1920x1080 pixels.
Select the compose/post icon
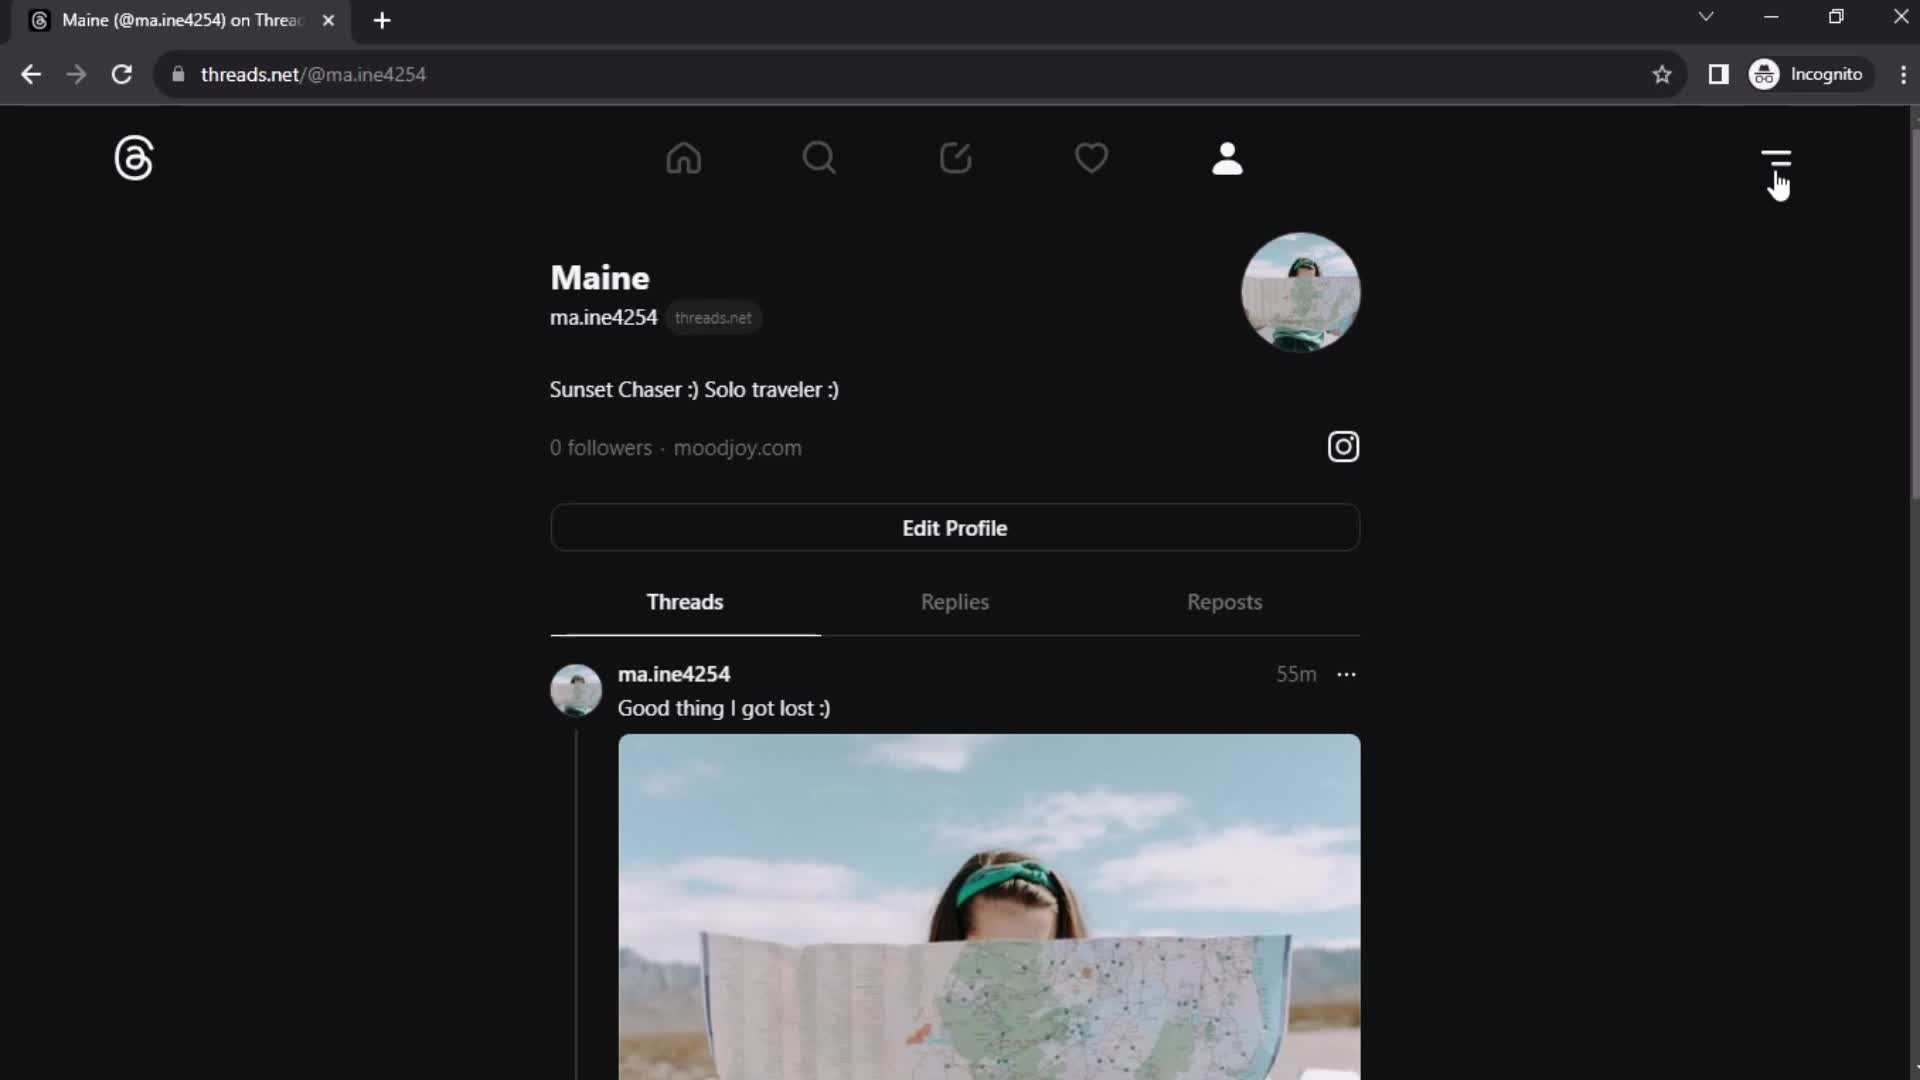(x=956, y=157)
